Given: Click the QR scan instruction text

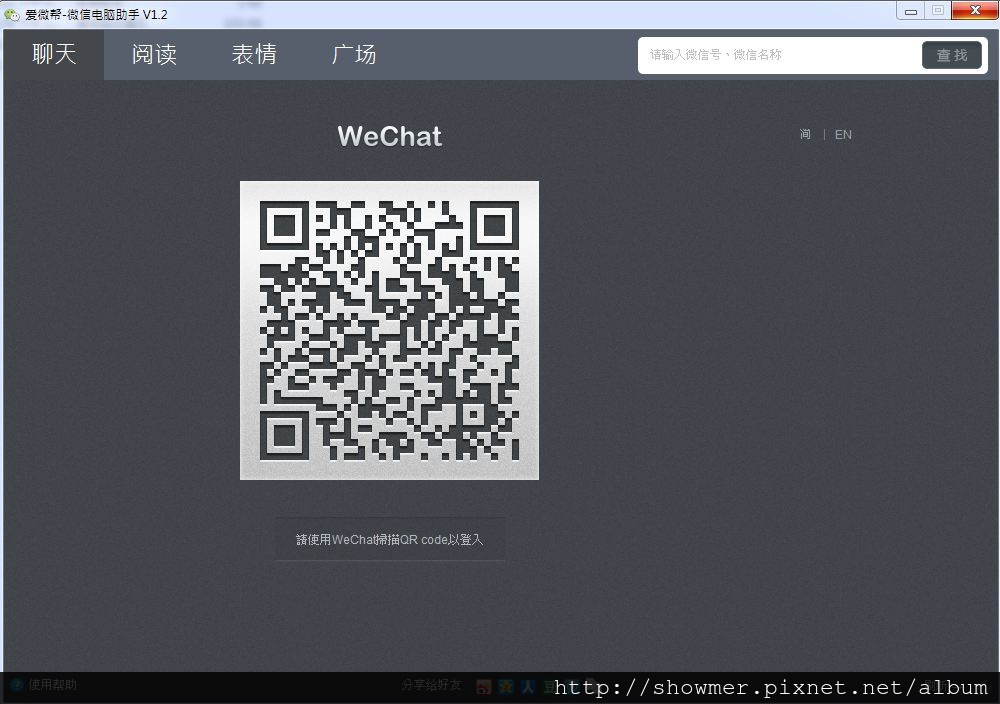Looking at the screenshot, I should [390, 539].
